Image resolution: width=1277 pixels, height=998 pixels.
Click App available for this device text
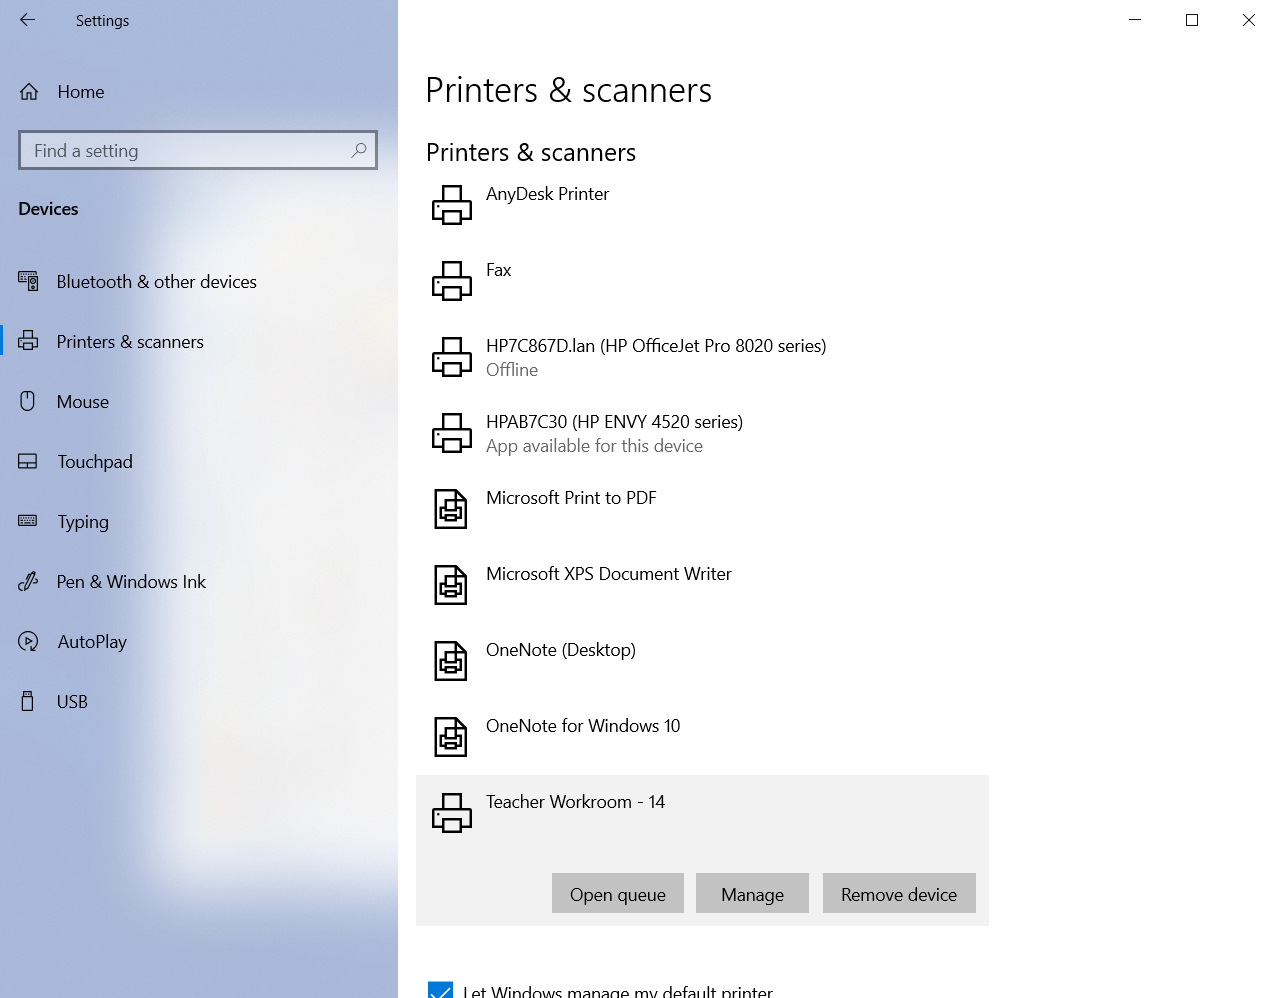point(594,446)
